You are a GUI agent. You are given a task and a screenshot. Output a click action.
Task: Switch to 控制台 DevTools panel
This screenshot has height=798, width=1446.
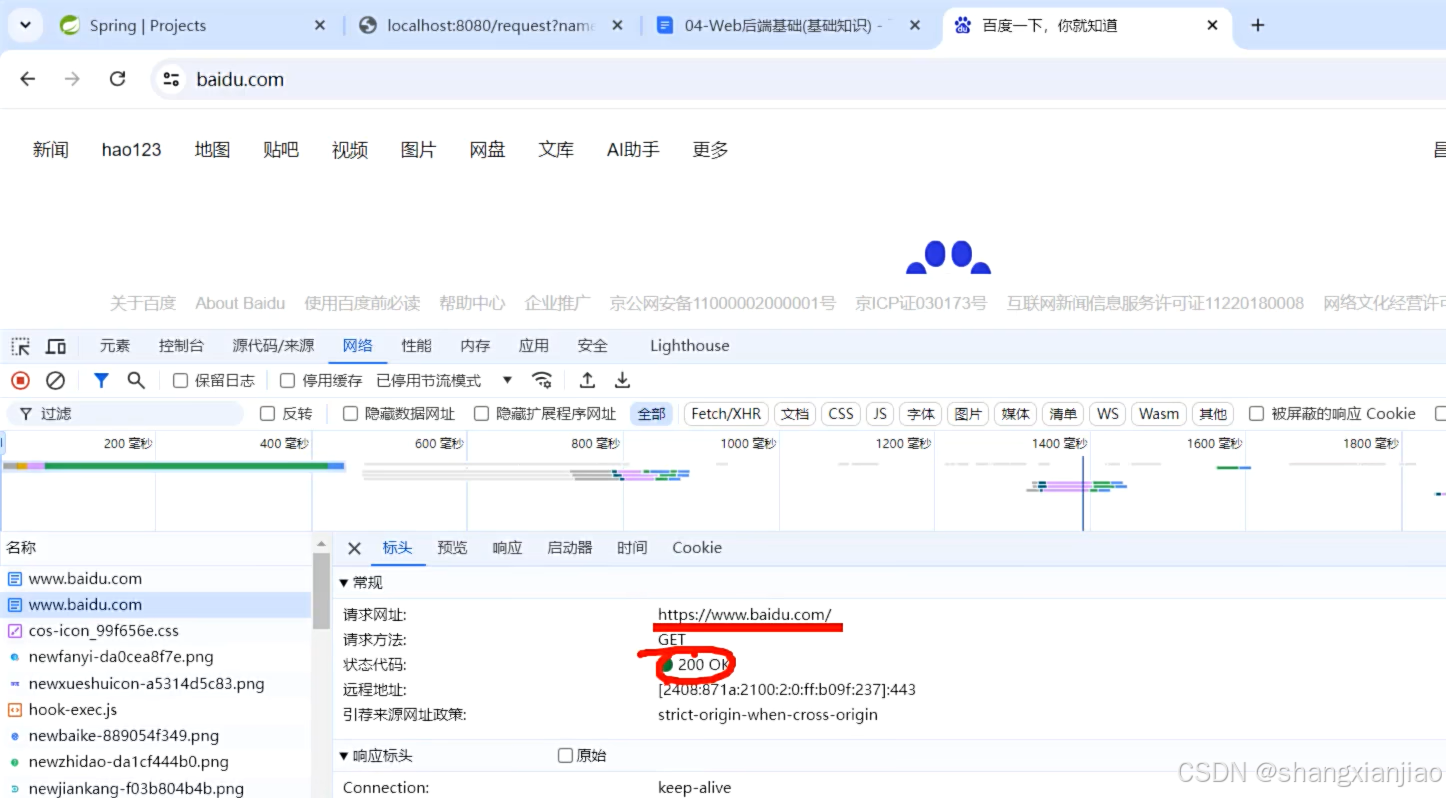181,346
